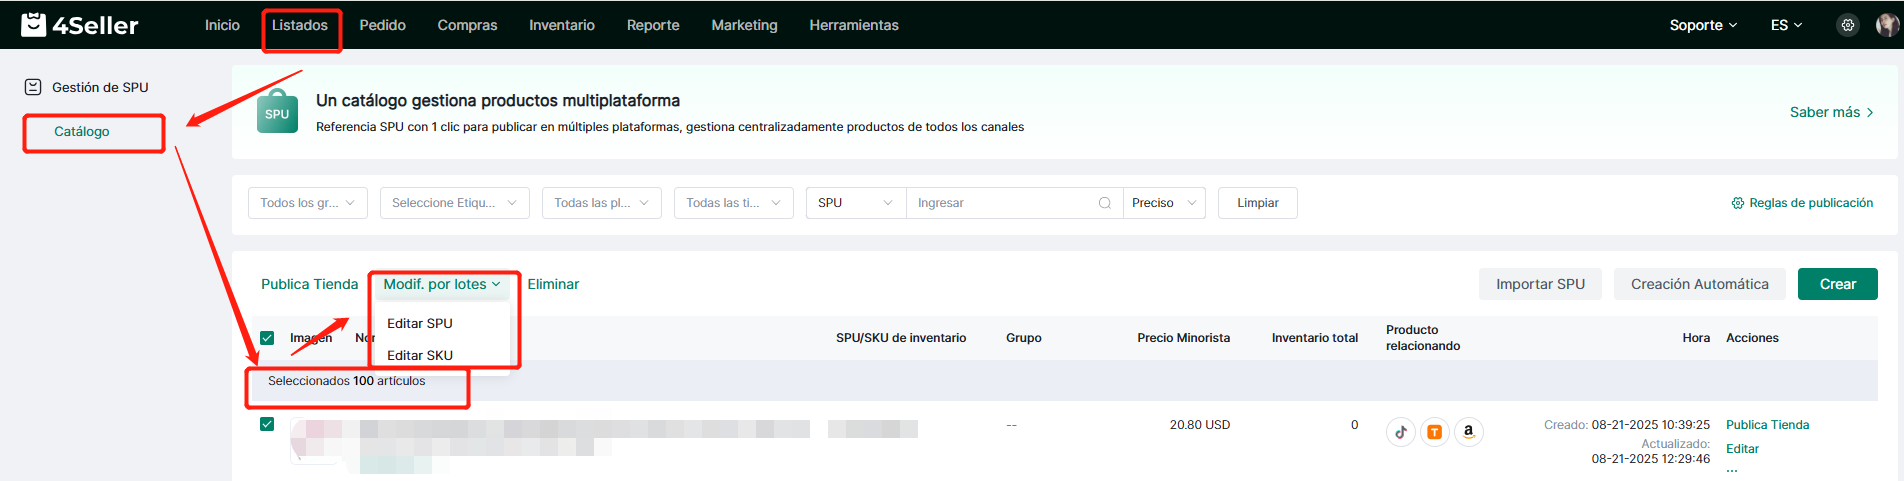
Task: Click the TikTok platform icon
Action: click(1400, 432)
